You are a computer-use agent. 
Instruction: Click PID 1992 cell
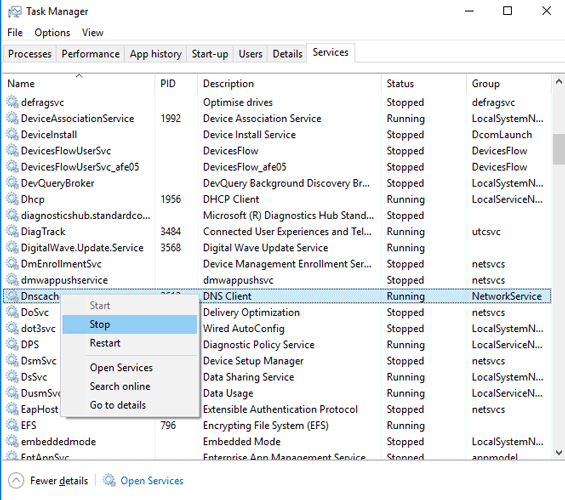pyautogui.click(x=170, y=119)
